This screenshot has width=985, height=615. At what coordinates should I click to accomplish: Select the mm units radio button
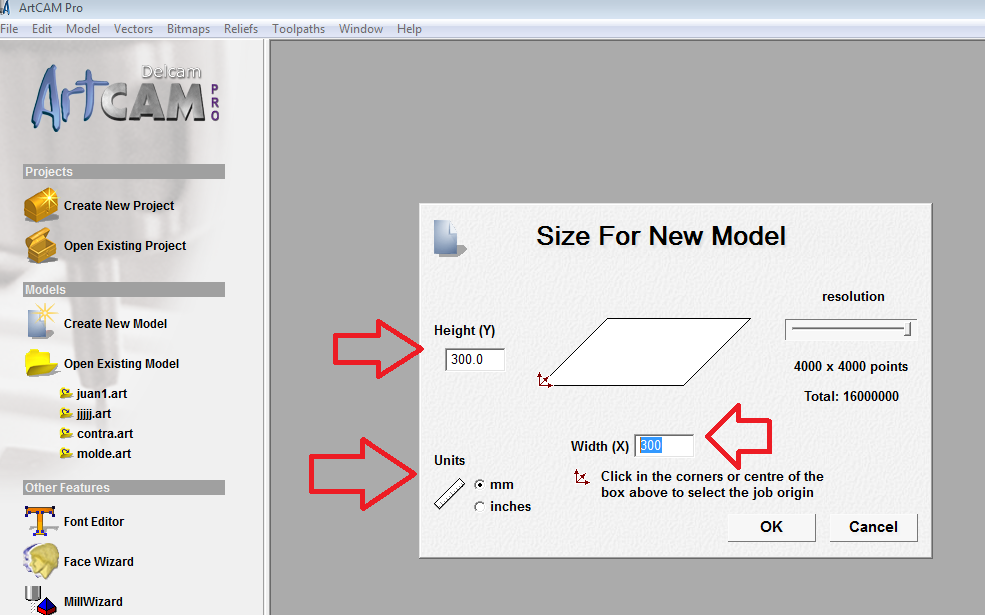(480, 484)
